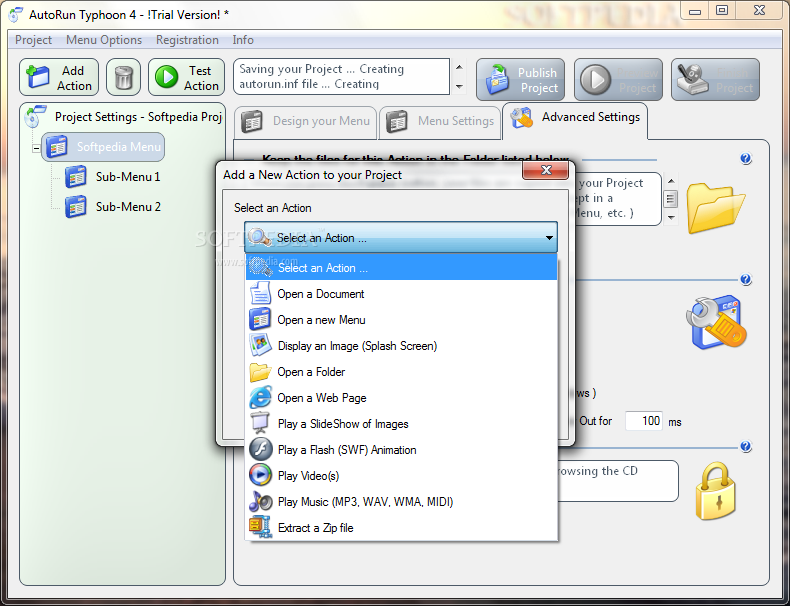The height and width of the screenshot is (606, 790).
Task: Open the Registration menu
Action: pos(187,40)
